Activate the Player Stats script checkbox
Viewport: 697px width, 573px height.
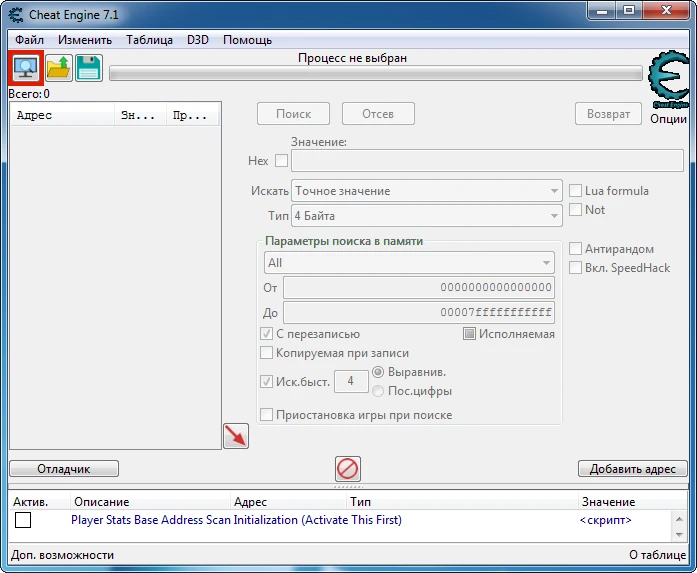click(23, 520)
